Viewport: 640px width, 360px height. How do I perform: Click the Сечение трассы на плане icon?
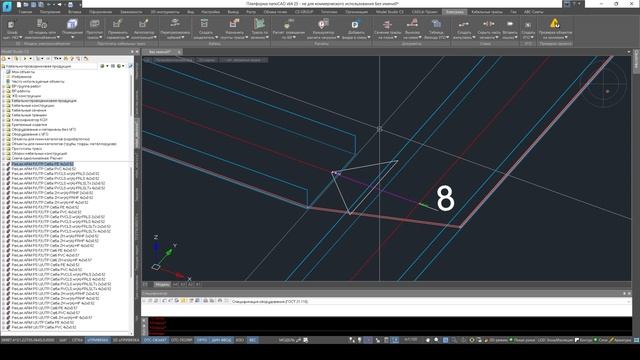pos(387,24)
